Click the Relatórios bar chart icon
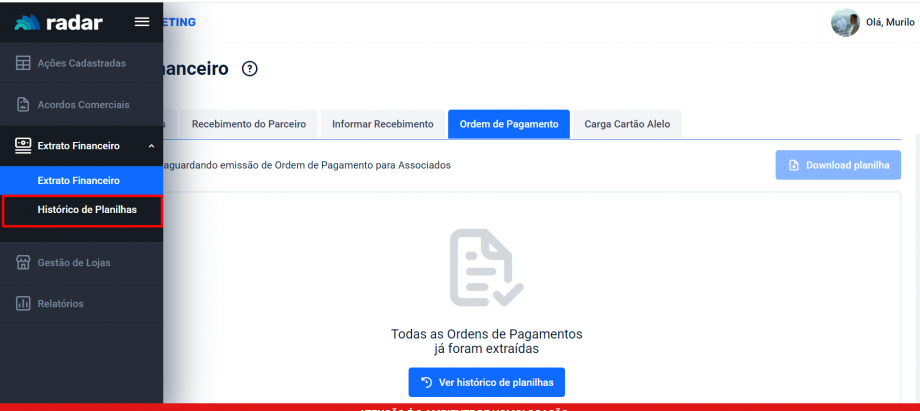 pyautogui.click(x=22, y=303)
